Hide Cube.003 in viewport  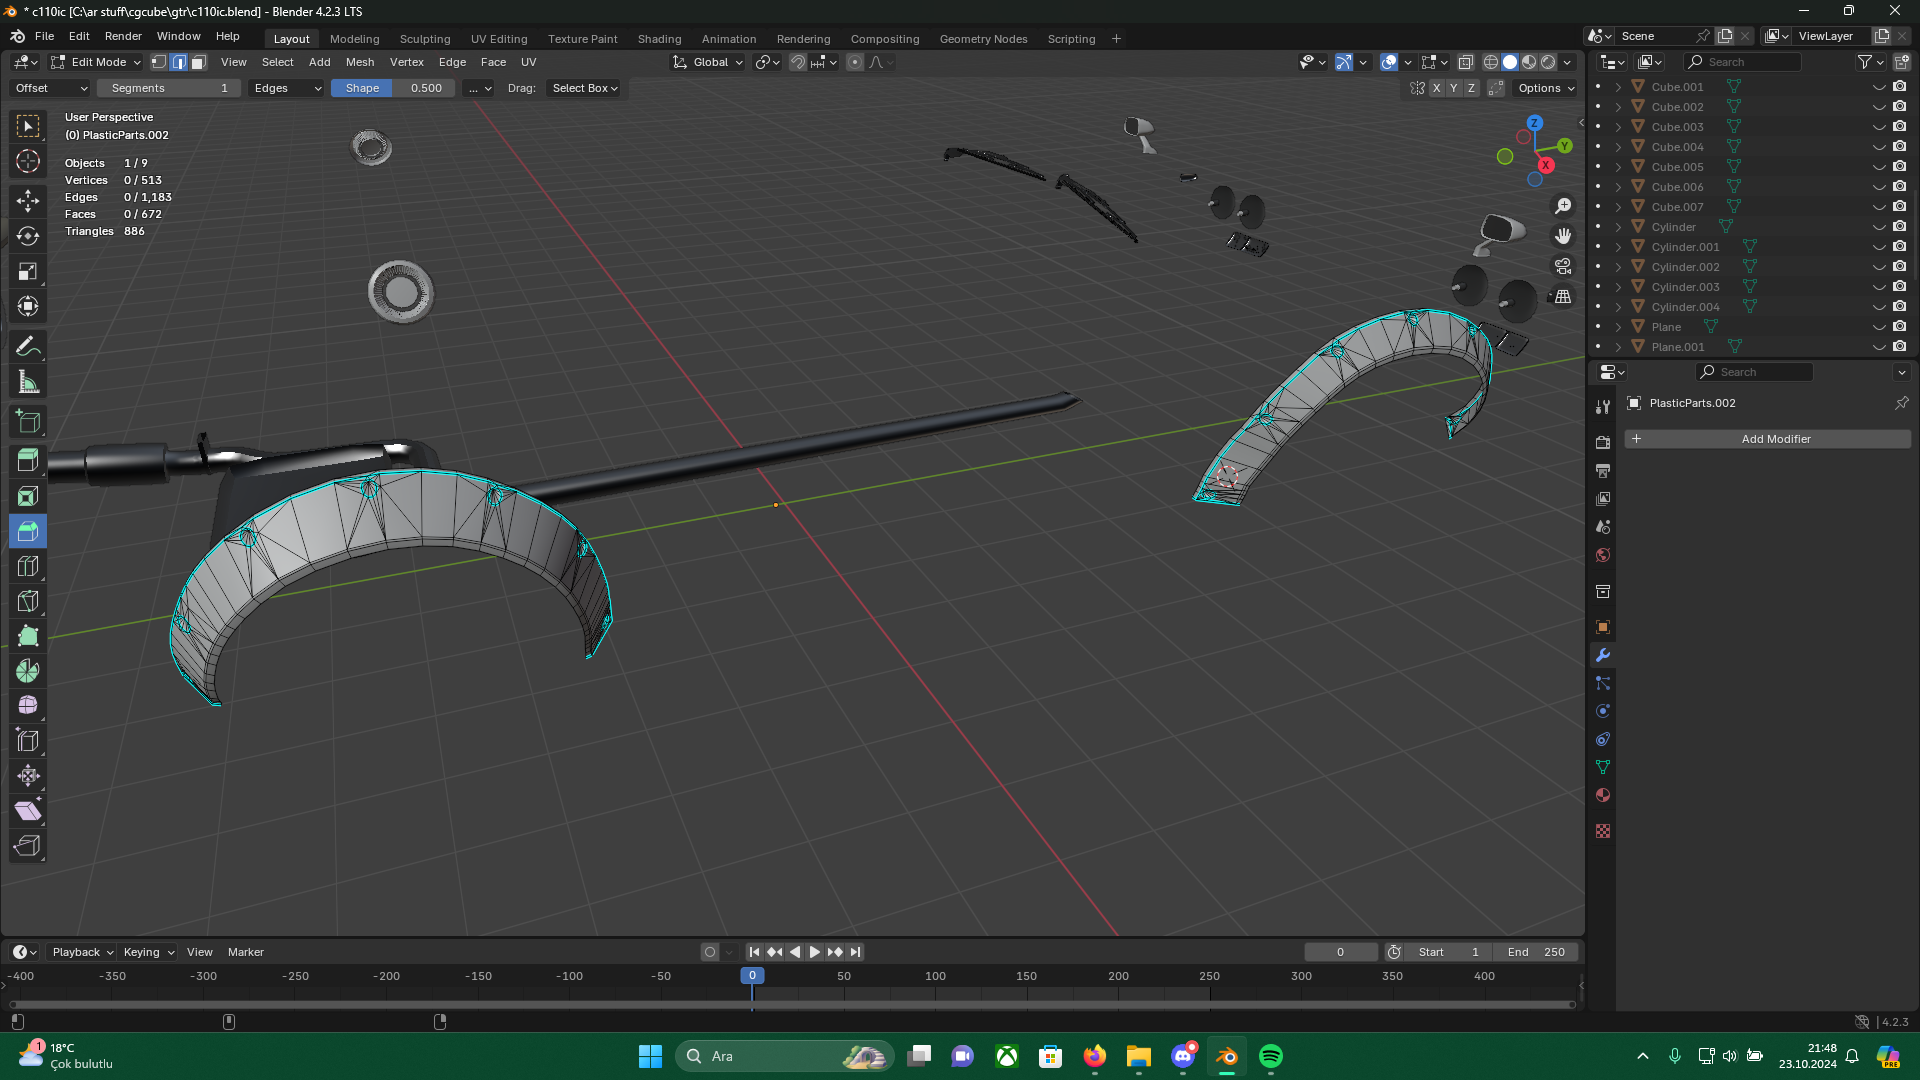pyautogui.click(x=1879, y=127)
